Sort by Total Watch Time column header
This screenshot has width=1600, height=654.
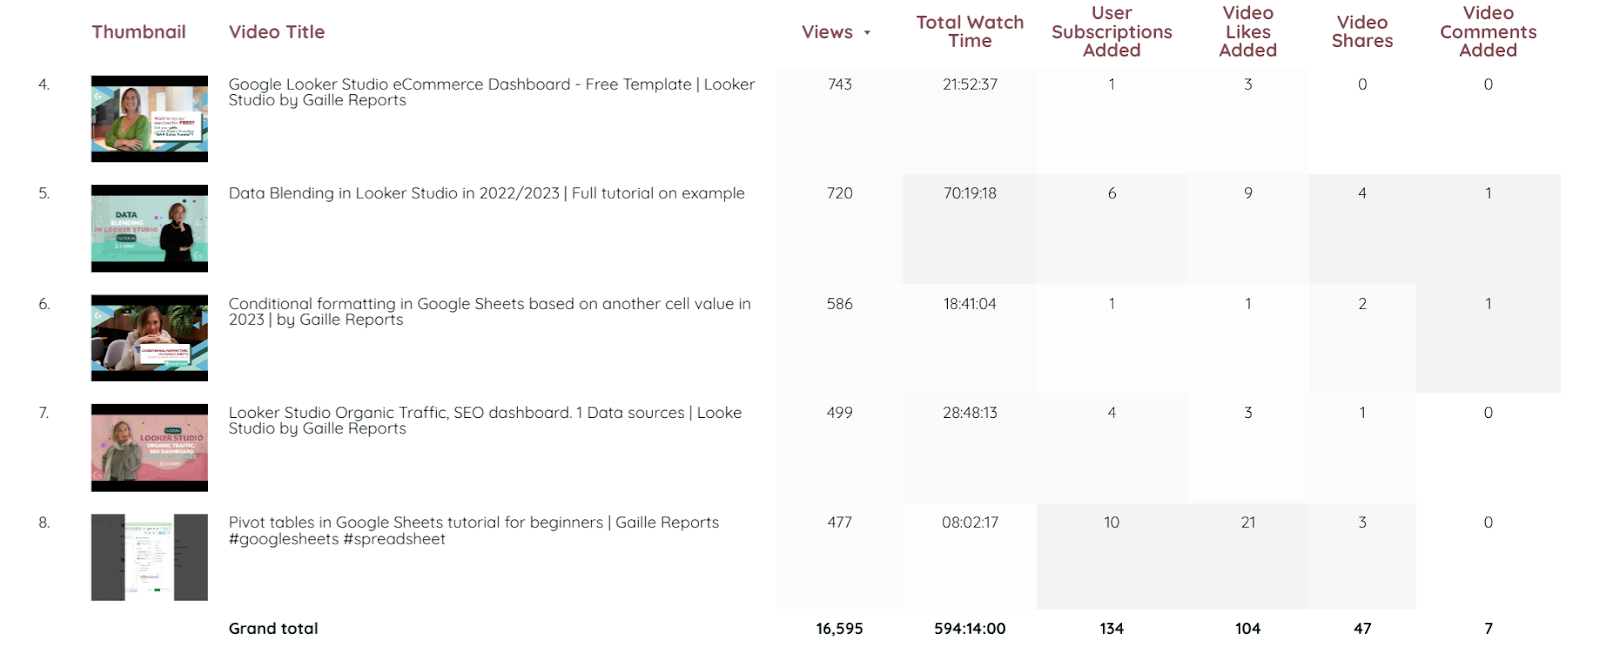[x=969, y=32]
